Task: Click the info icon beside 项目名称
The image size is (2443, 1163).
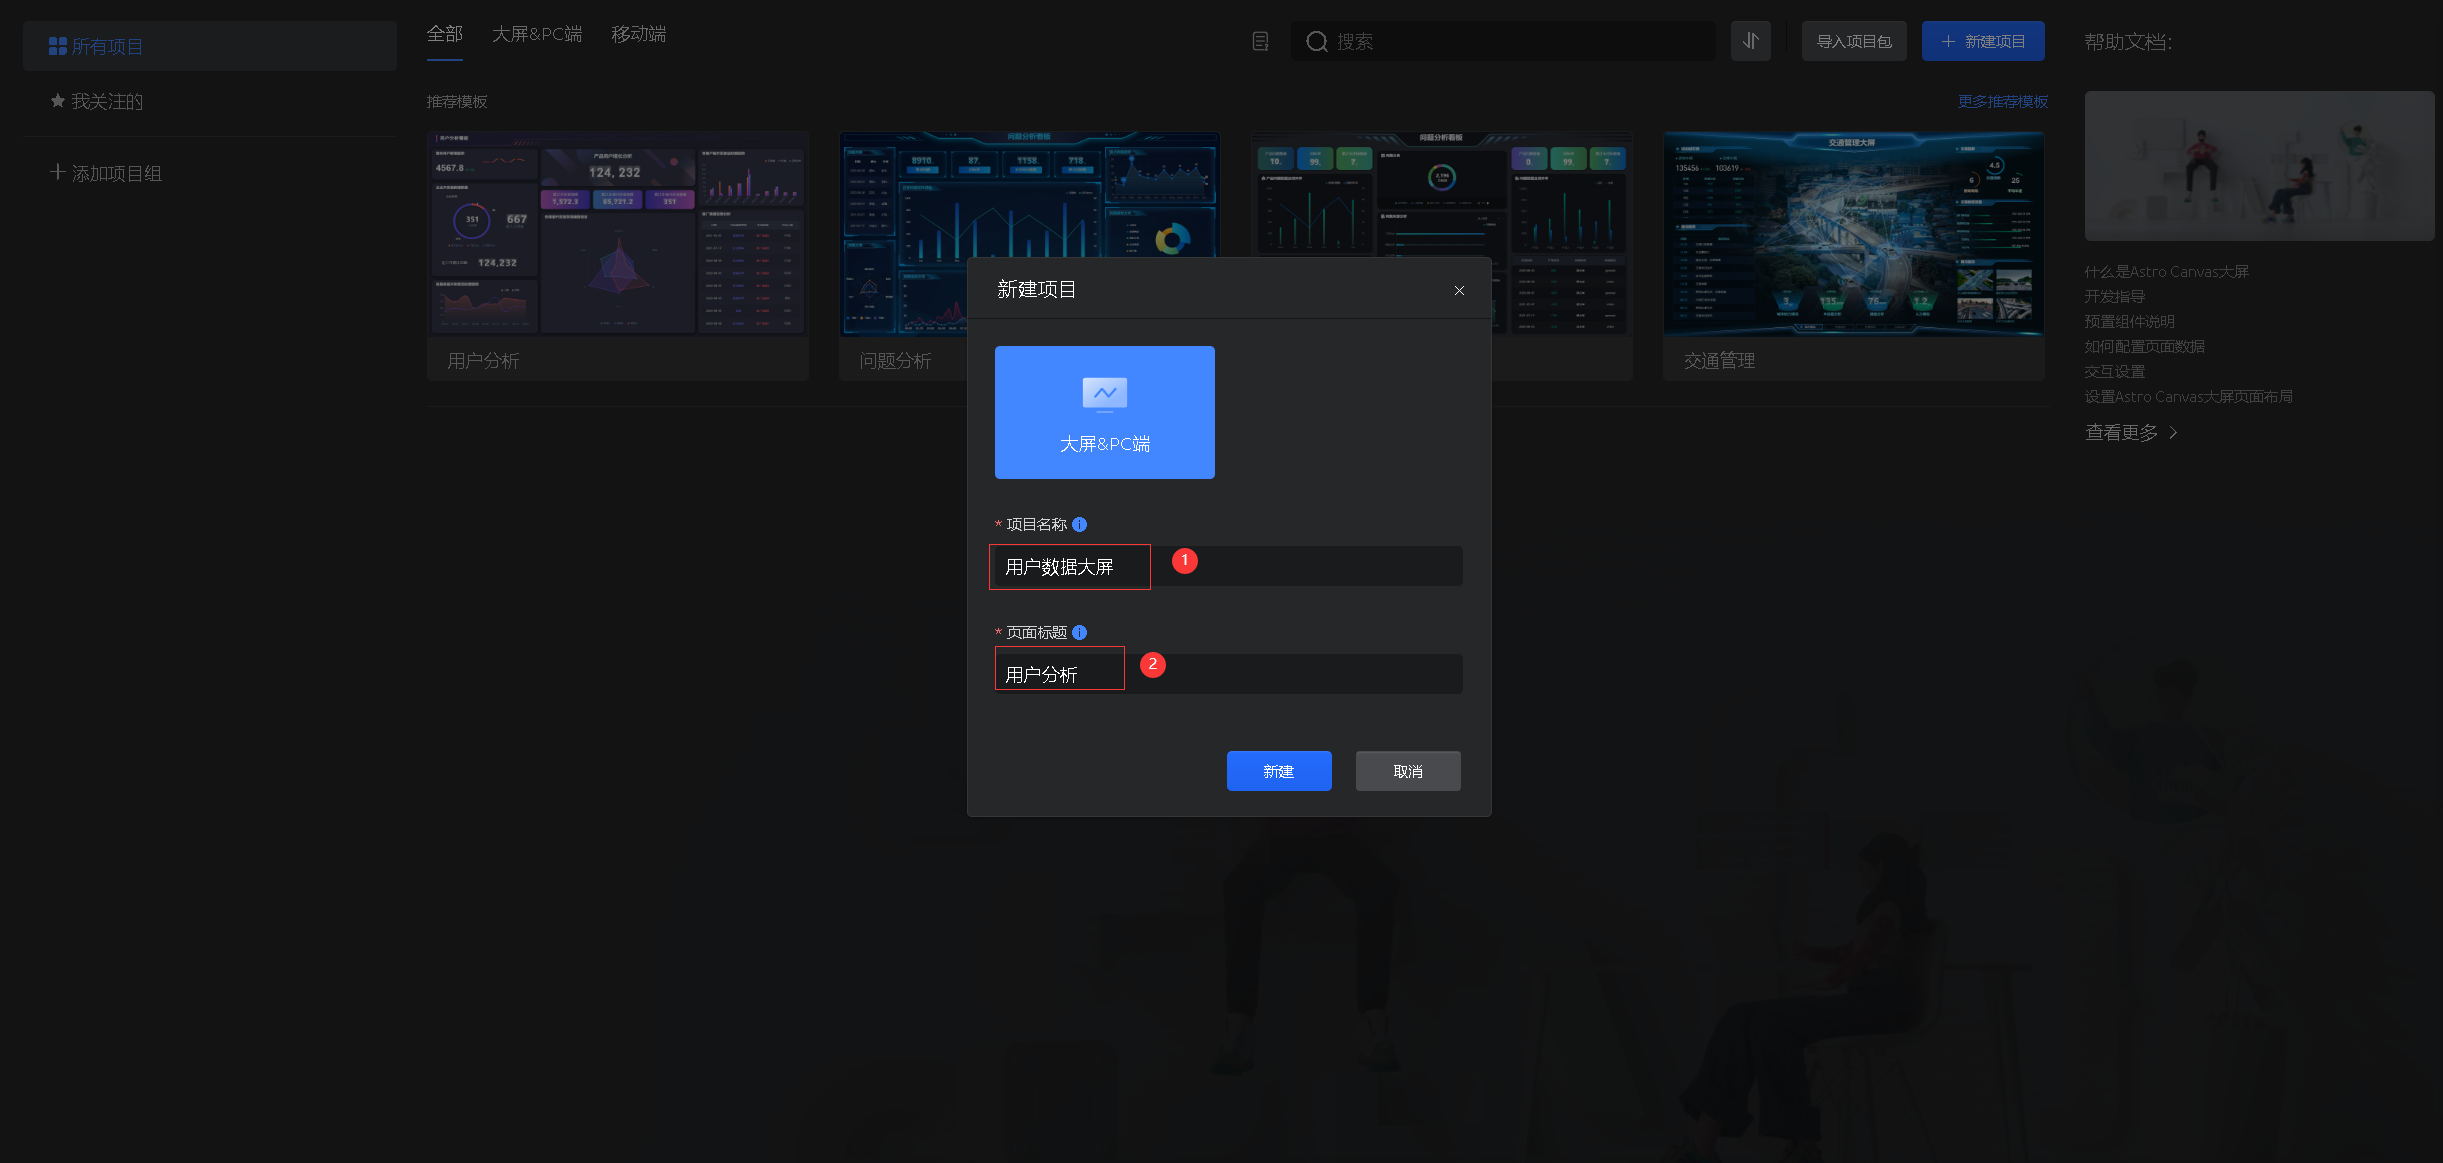Action: pos(1079,524)
